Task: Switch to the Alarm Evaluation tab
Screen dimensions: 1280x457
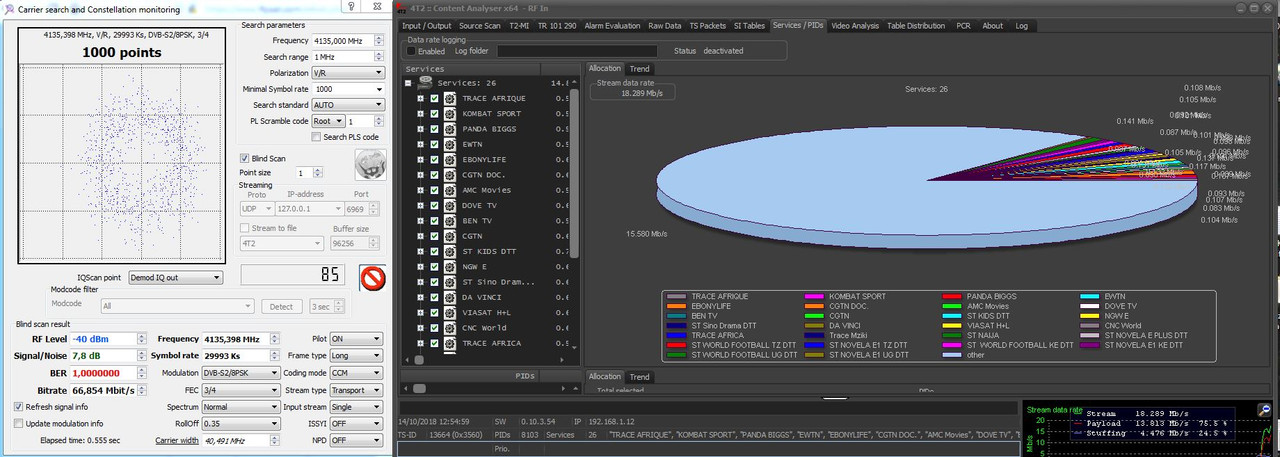Action: point(612,25)
